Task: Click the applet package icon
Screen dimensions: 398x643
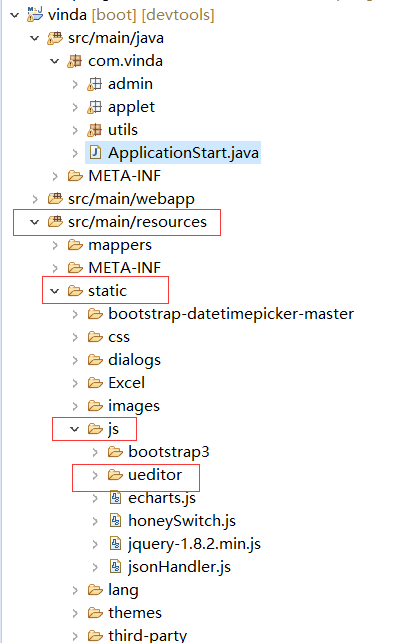Action: tap(95, 107)
